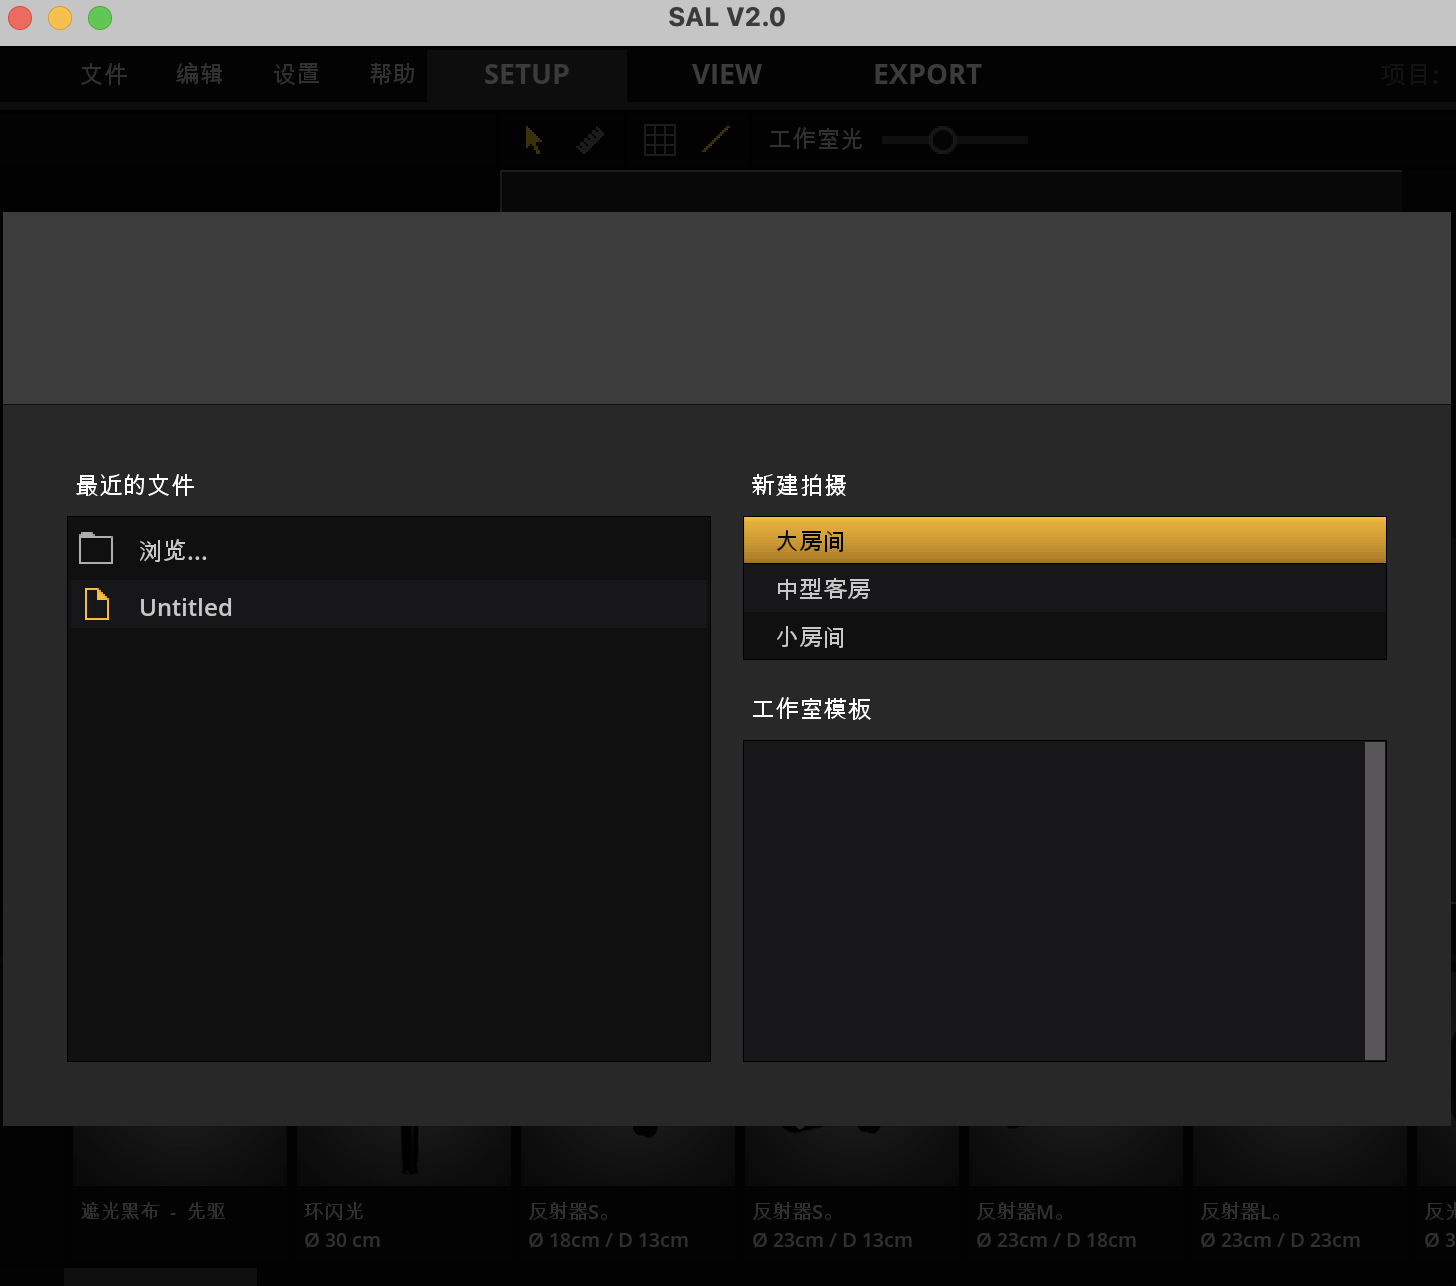Choose 小房间 room option
This screenshot has width=1456, height=1286.
tap(1065, 636)
